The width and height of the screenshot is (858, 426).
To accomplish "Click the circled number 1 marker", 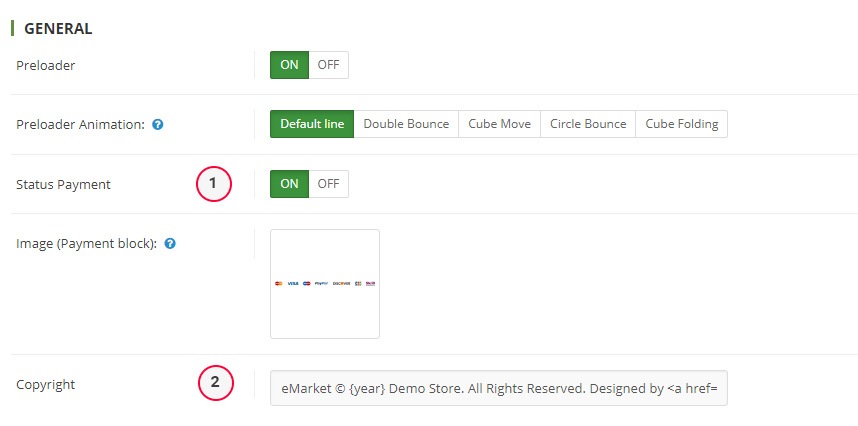I will pyautogui.click(x=214, y=184).
